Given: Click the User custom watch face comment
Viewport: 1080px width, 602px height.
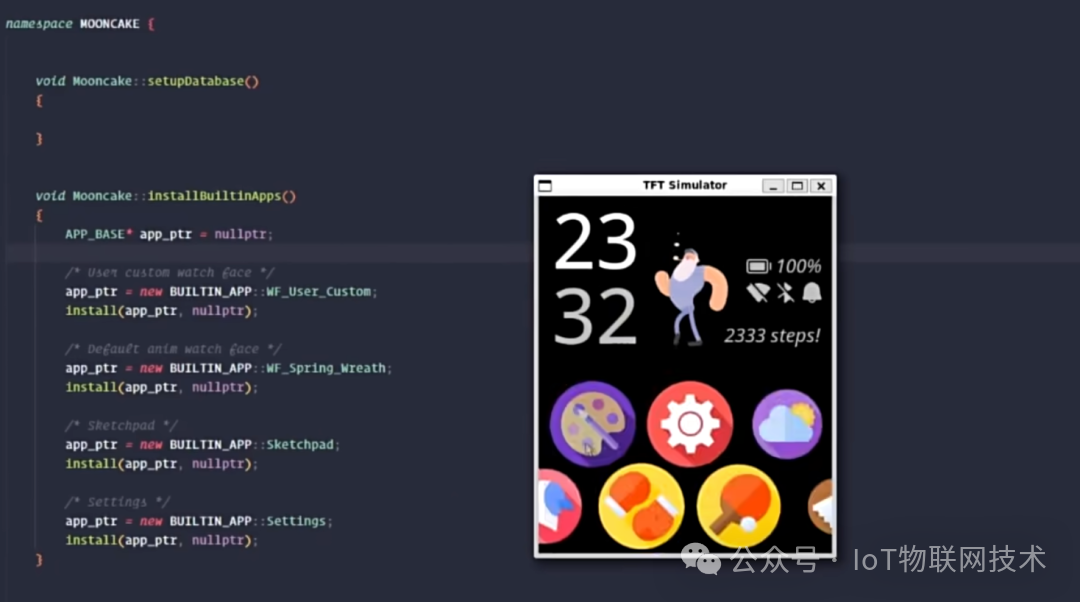Looking at the screenshot, I should (169, 273).
